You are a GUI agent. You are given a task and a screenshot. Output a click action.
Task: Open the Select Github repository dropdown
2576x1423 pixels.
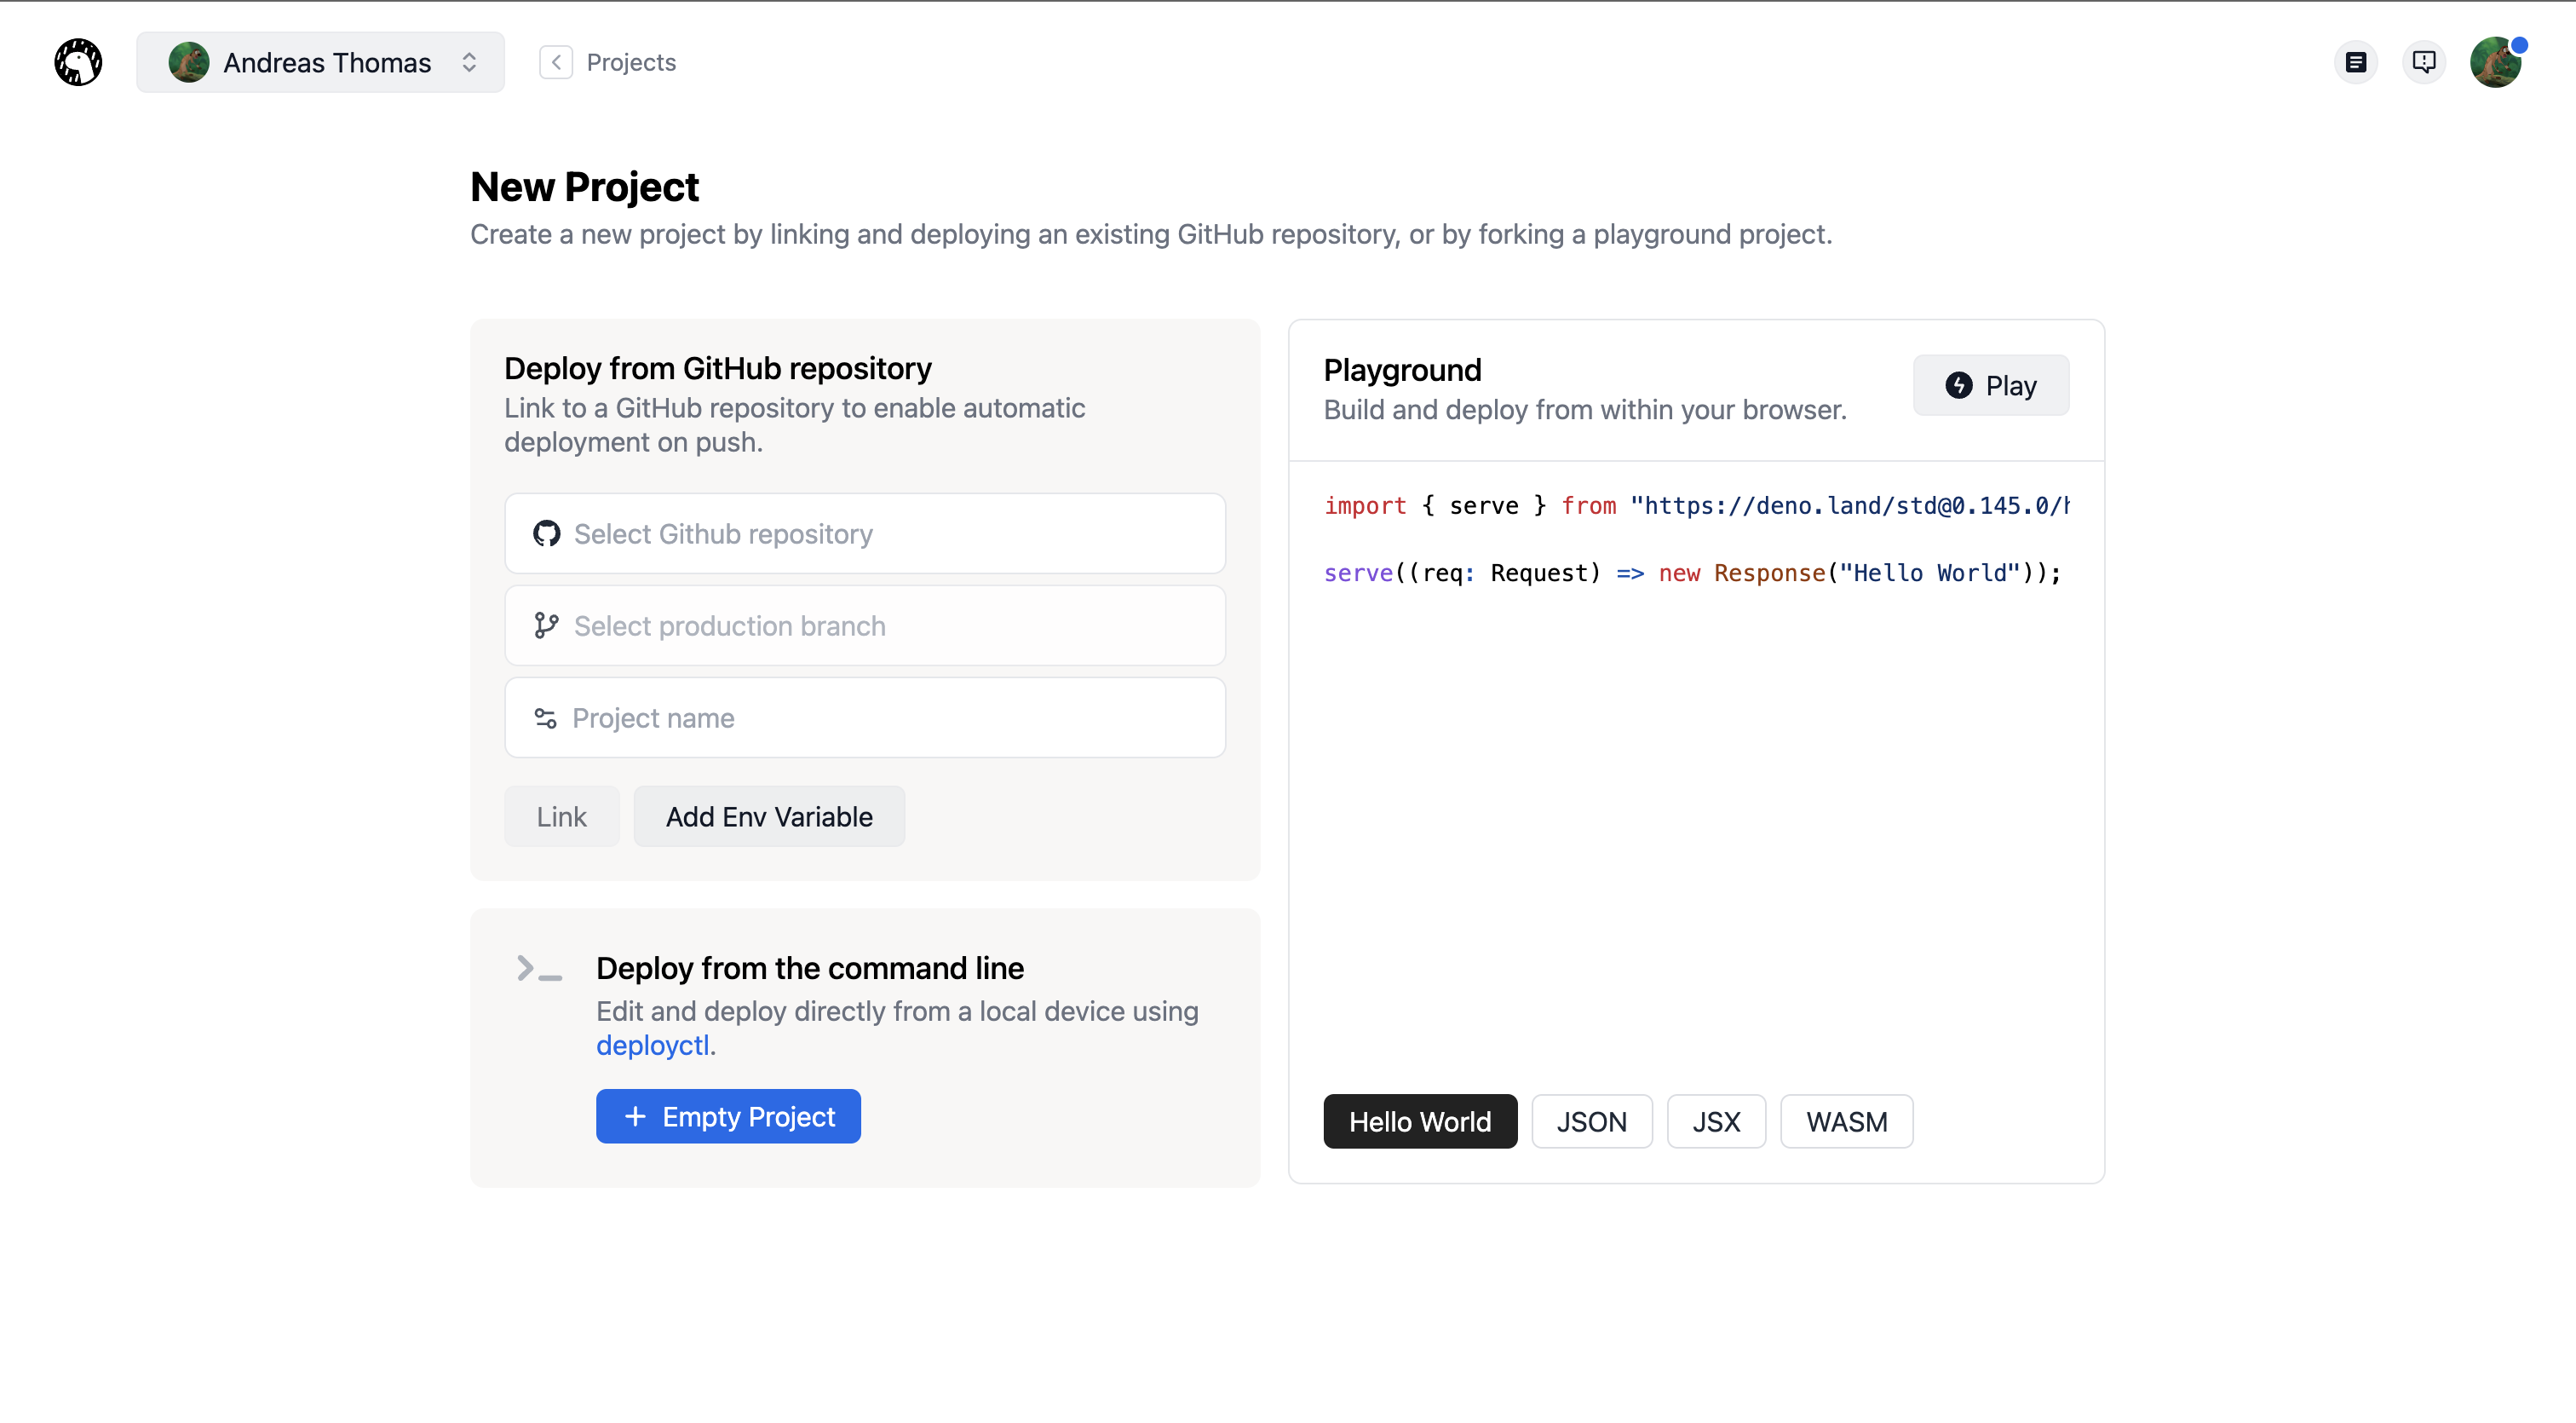(864, 534)
